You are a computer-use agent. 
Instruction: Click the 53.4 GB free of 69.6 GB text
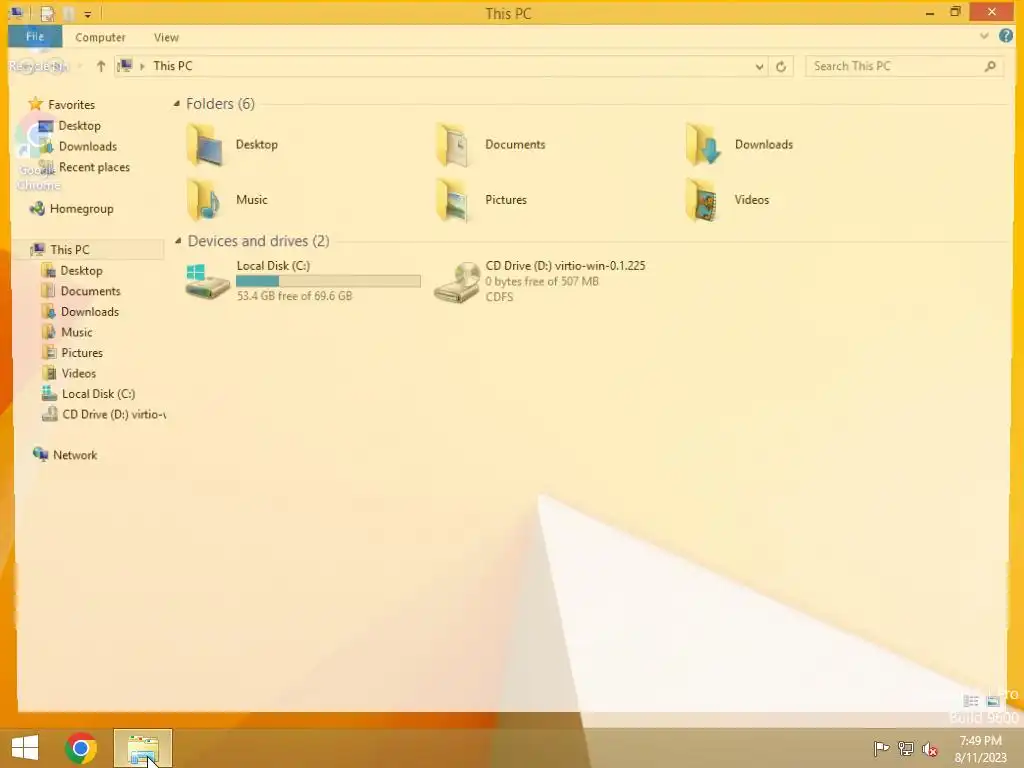point(295,296)
